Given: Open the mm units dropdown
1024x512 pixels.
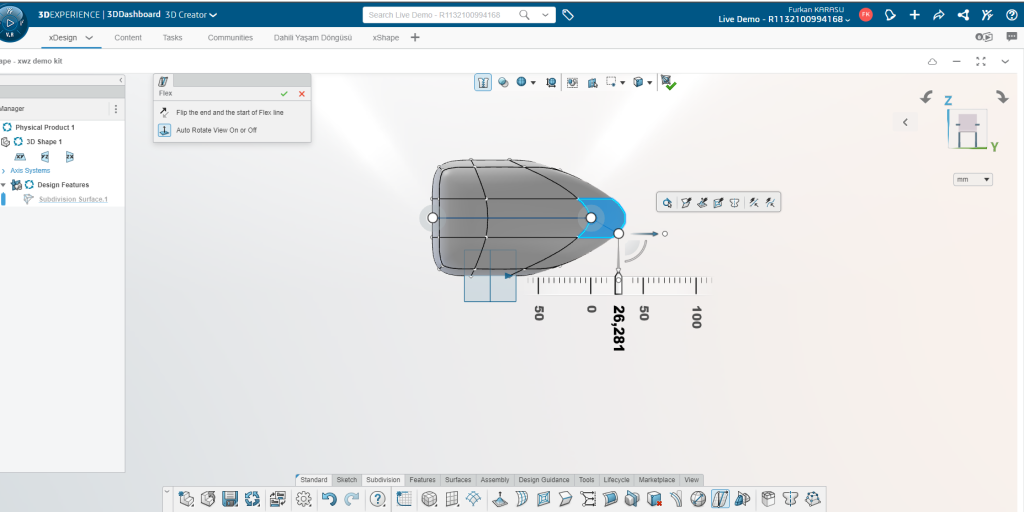Looking at the screenshot, I should [x=973, y=179].
